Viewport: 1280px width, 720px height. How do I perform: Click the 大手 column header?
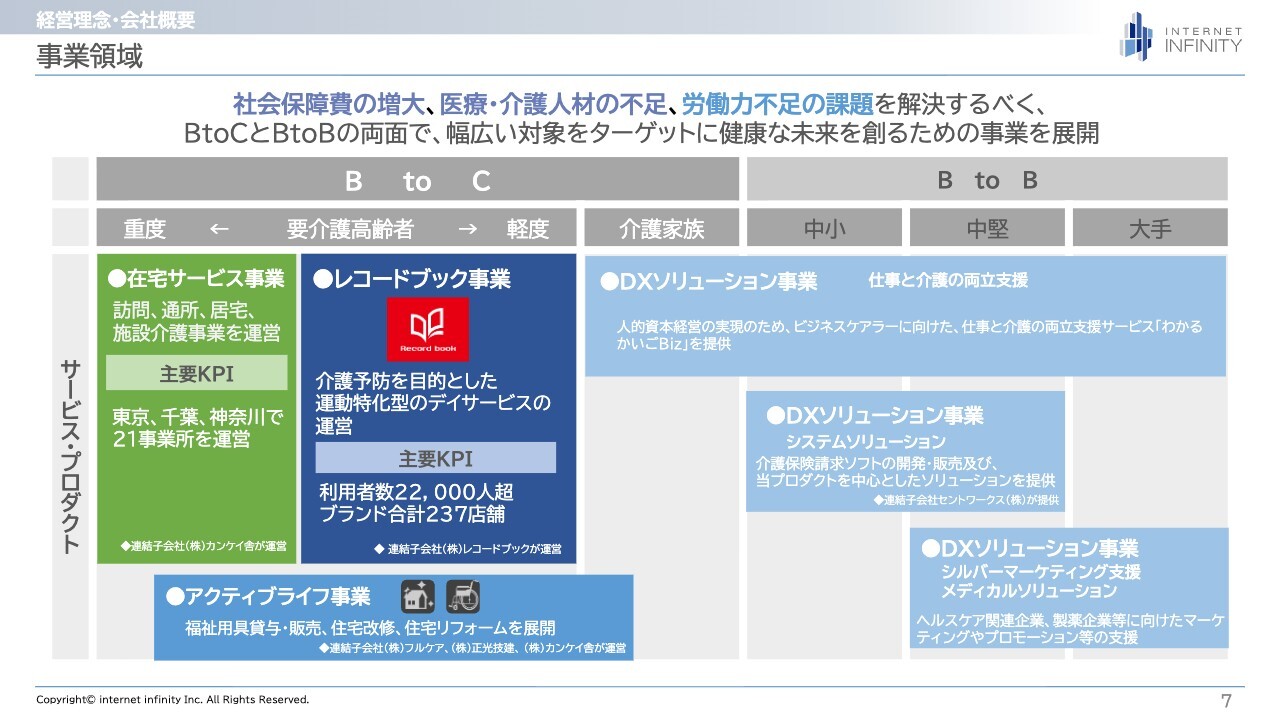click(x=1149, y=229)
